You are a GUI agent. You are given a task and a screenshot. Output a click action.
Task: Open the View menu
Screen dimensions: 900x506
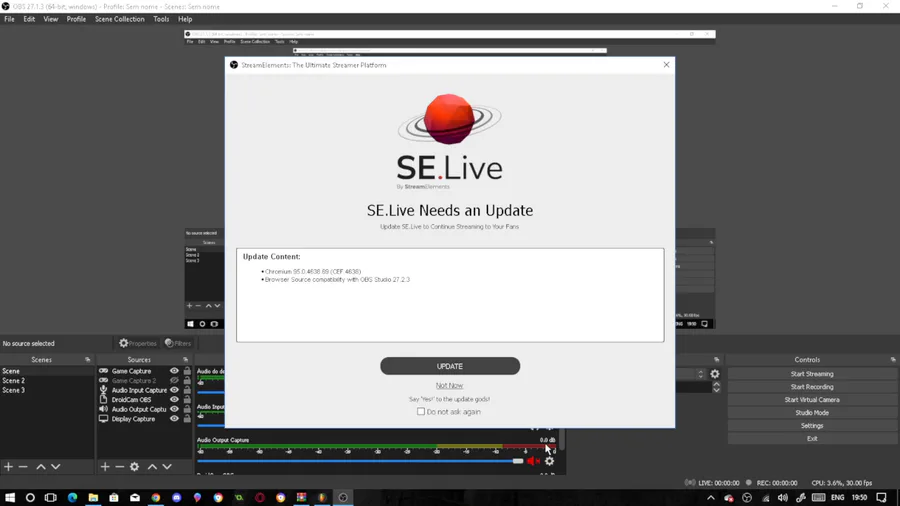point(51,19)
